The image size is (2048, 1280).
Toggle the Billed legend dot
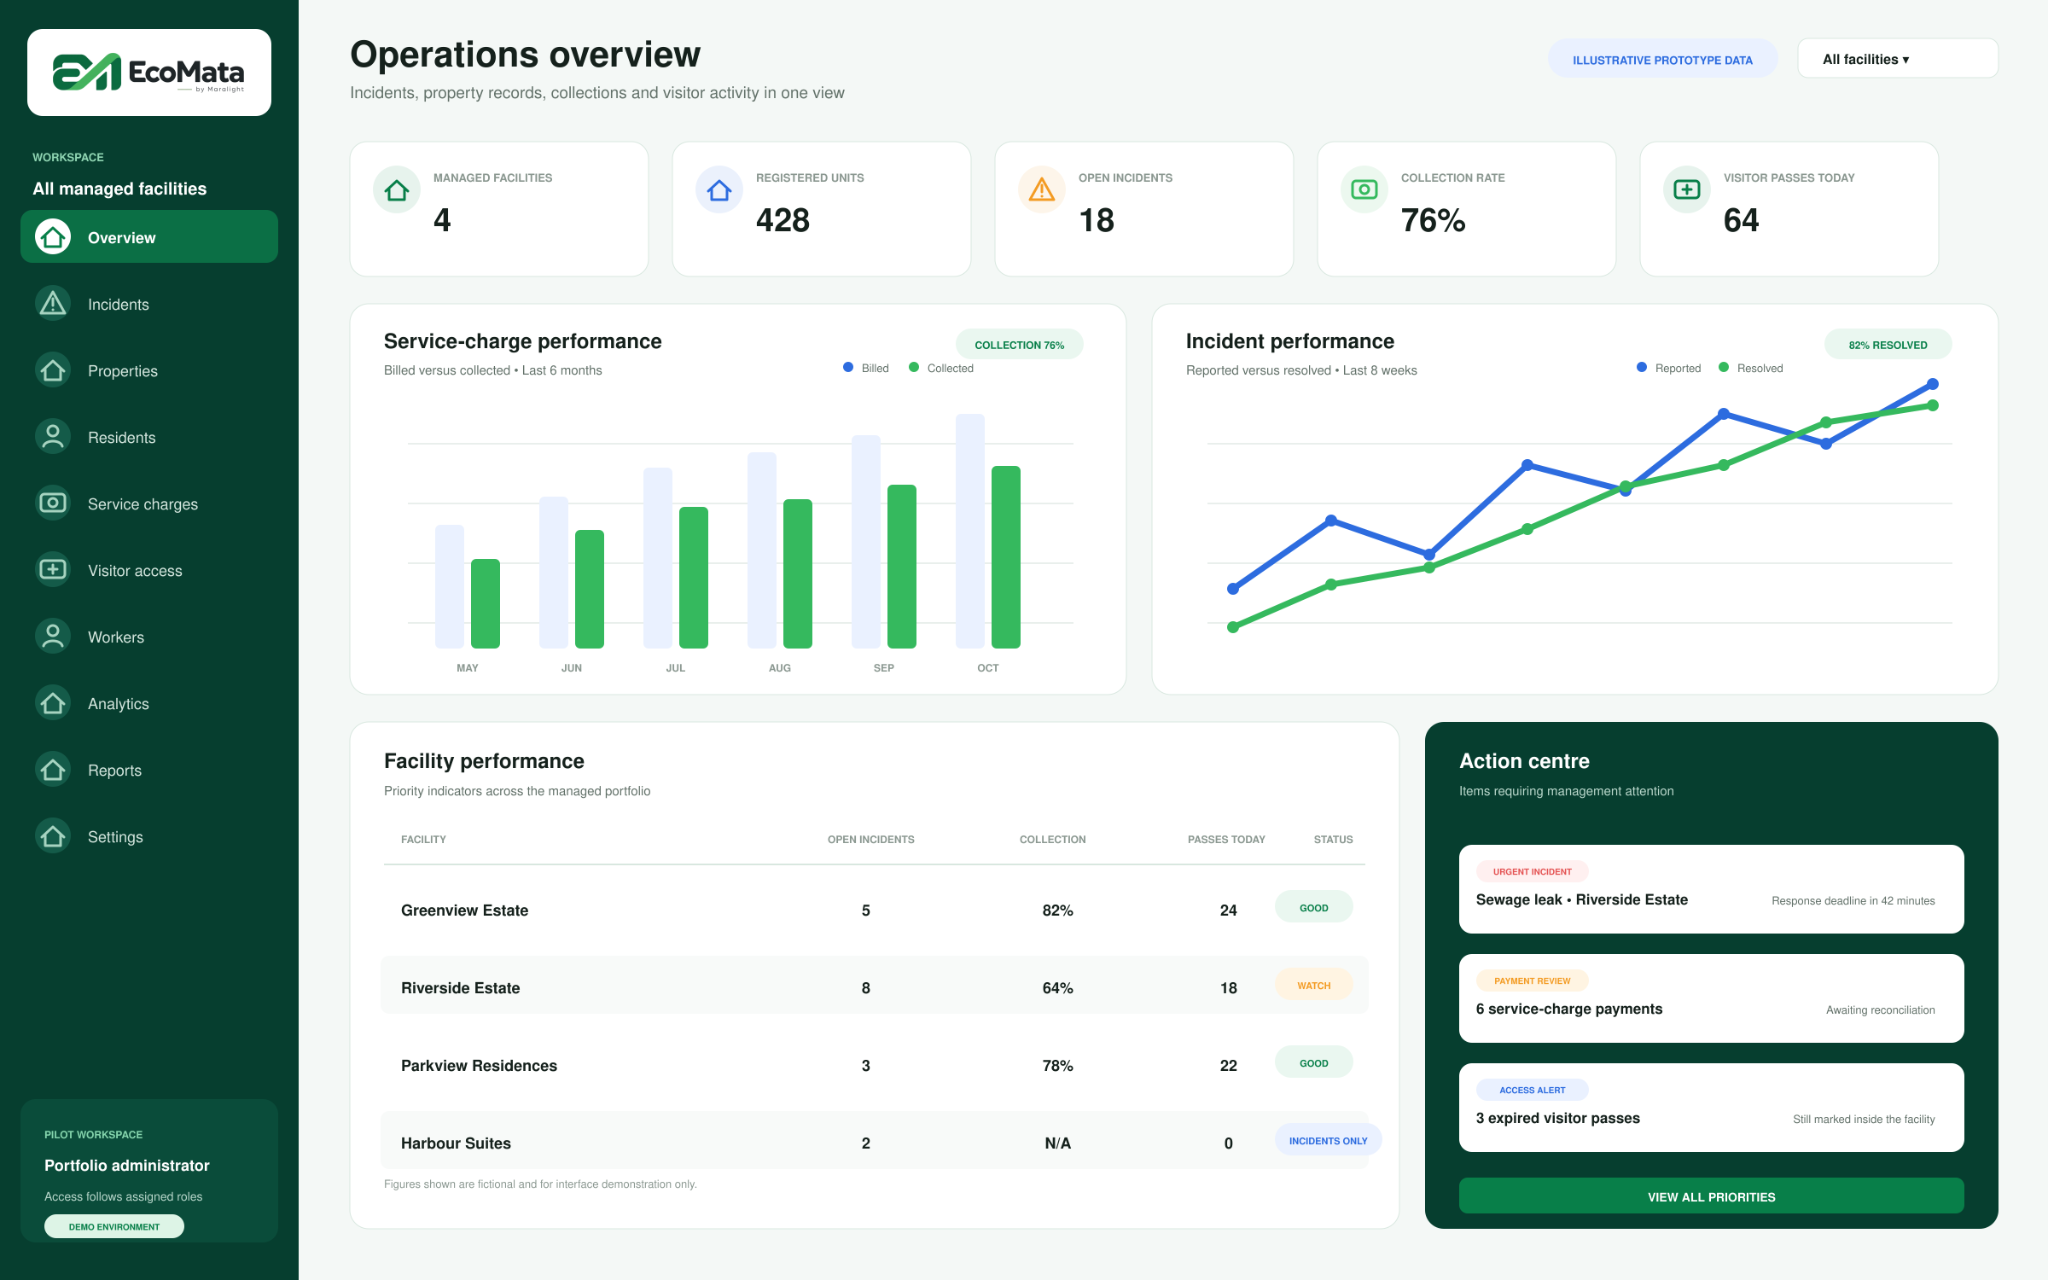(x=848, y=367)
